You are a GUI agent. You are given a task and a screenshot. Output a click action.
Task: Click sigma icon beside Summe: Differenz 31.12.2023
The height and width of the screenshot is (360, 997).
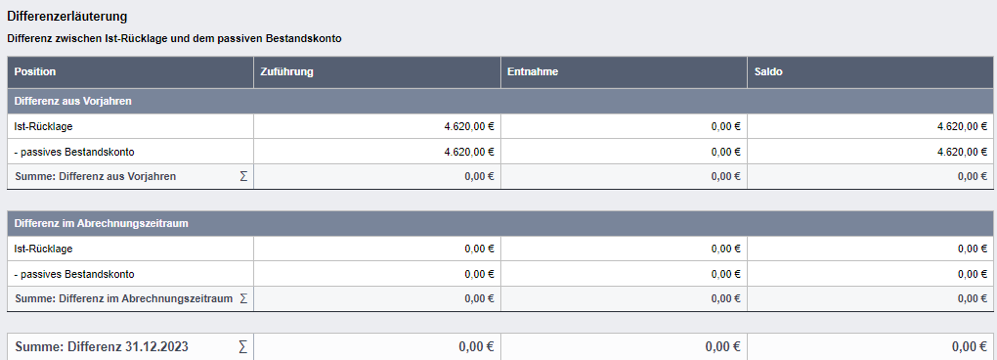click(x=242, y=347)
